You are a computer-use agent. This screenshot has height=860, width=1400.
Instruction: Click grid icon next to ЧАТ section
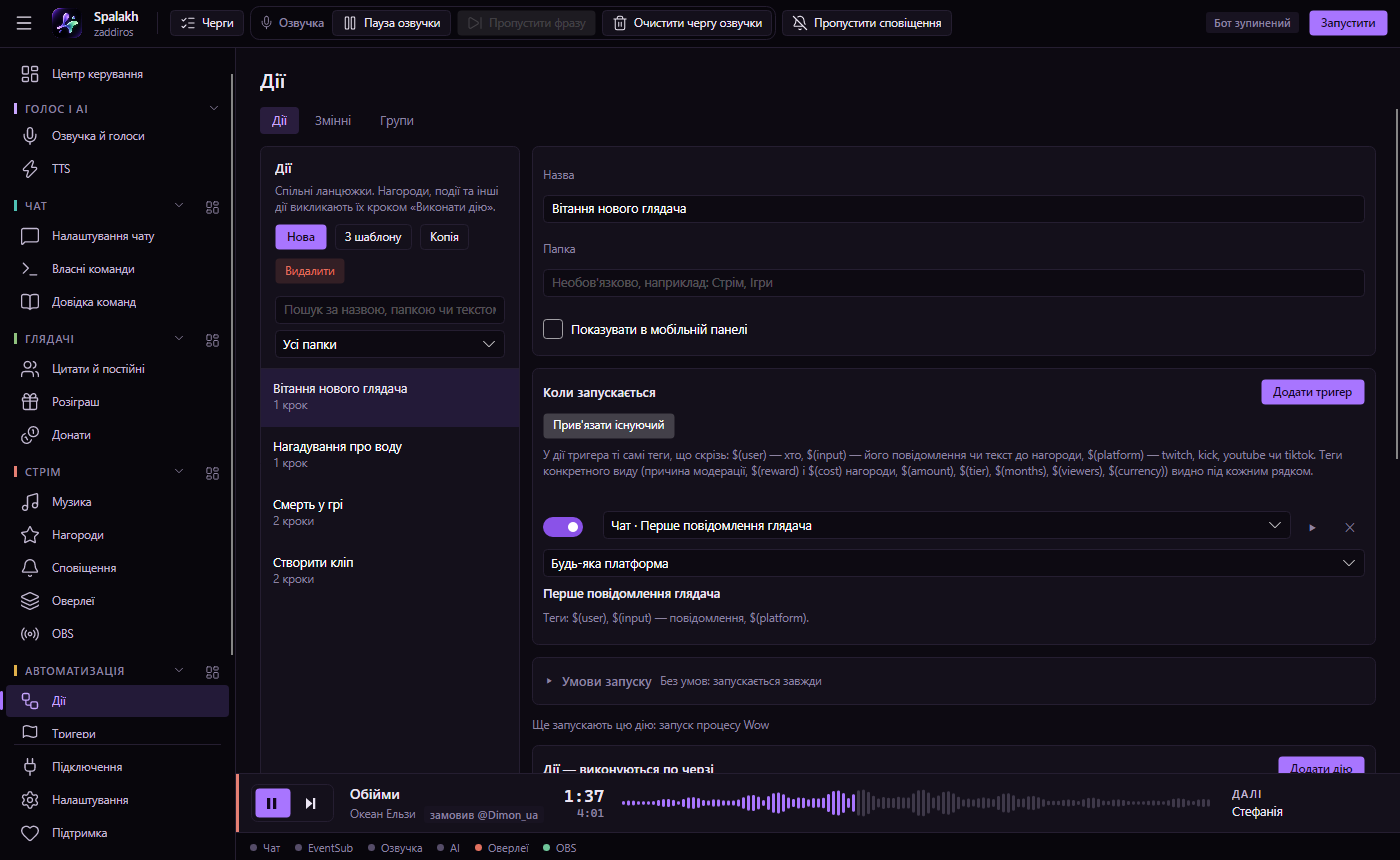coord(212,207)
